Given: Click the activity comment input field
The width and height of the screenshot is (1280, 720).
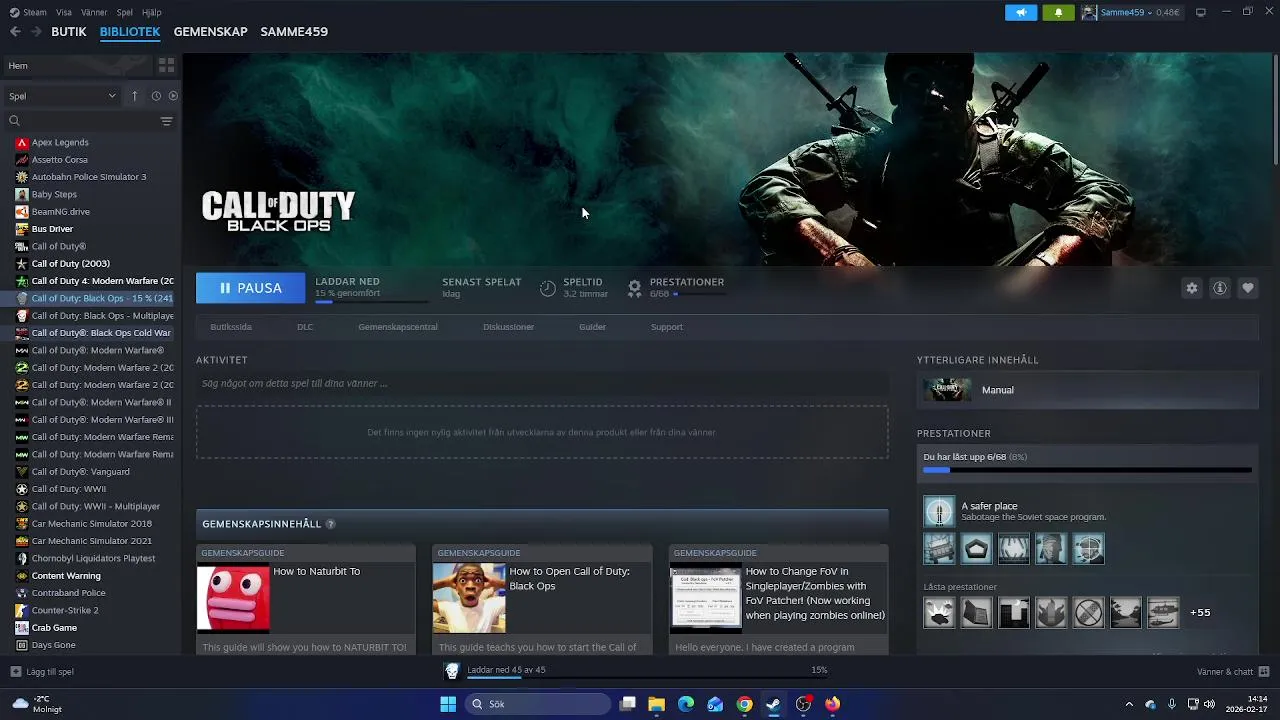Looking at the screenshot, I should [x=542, y=383].
